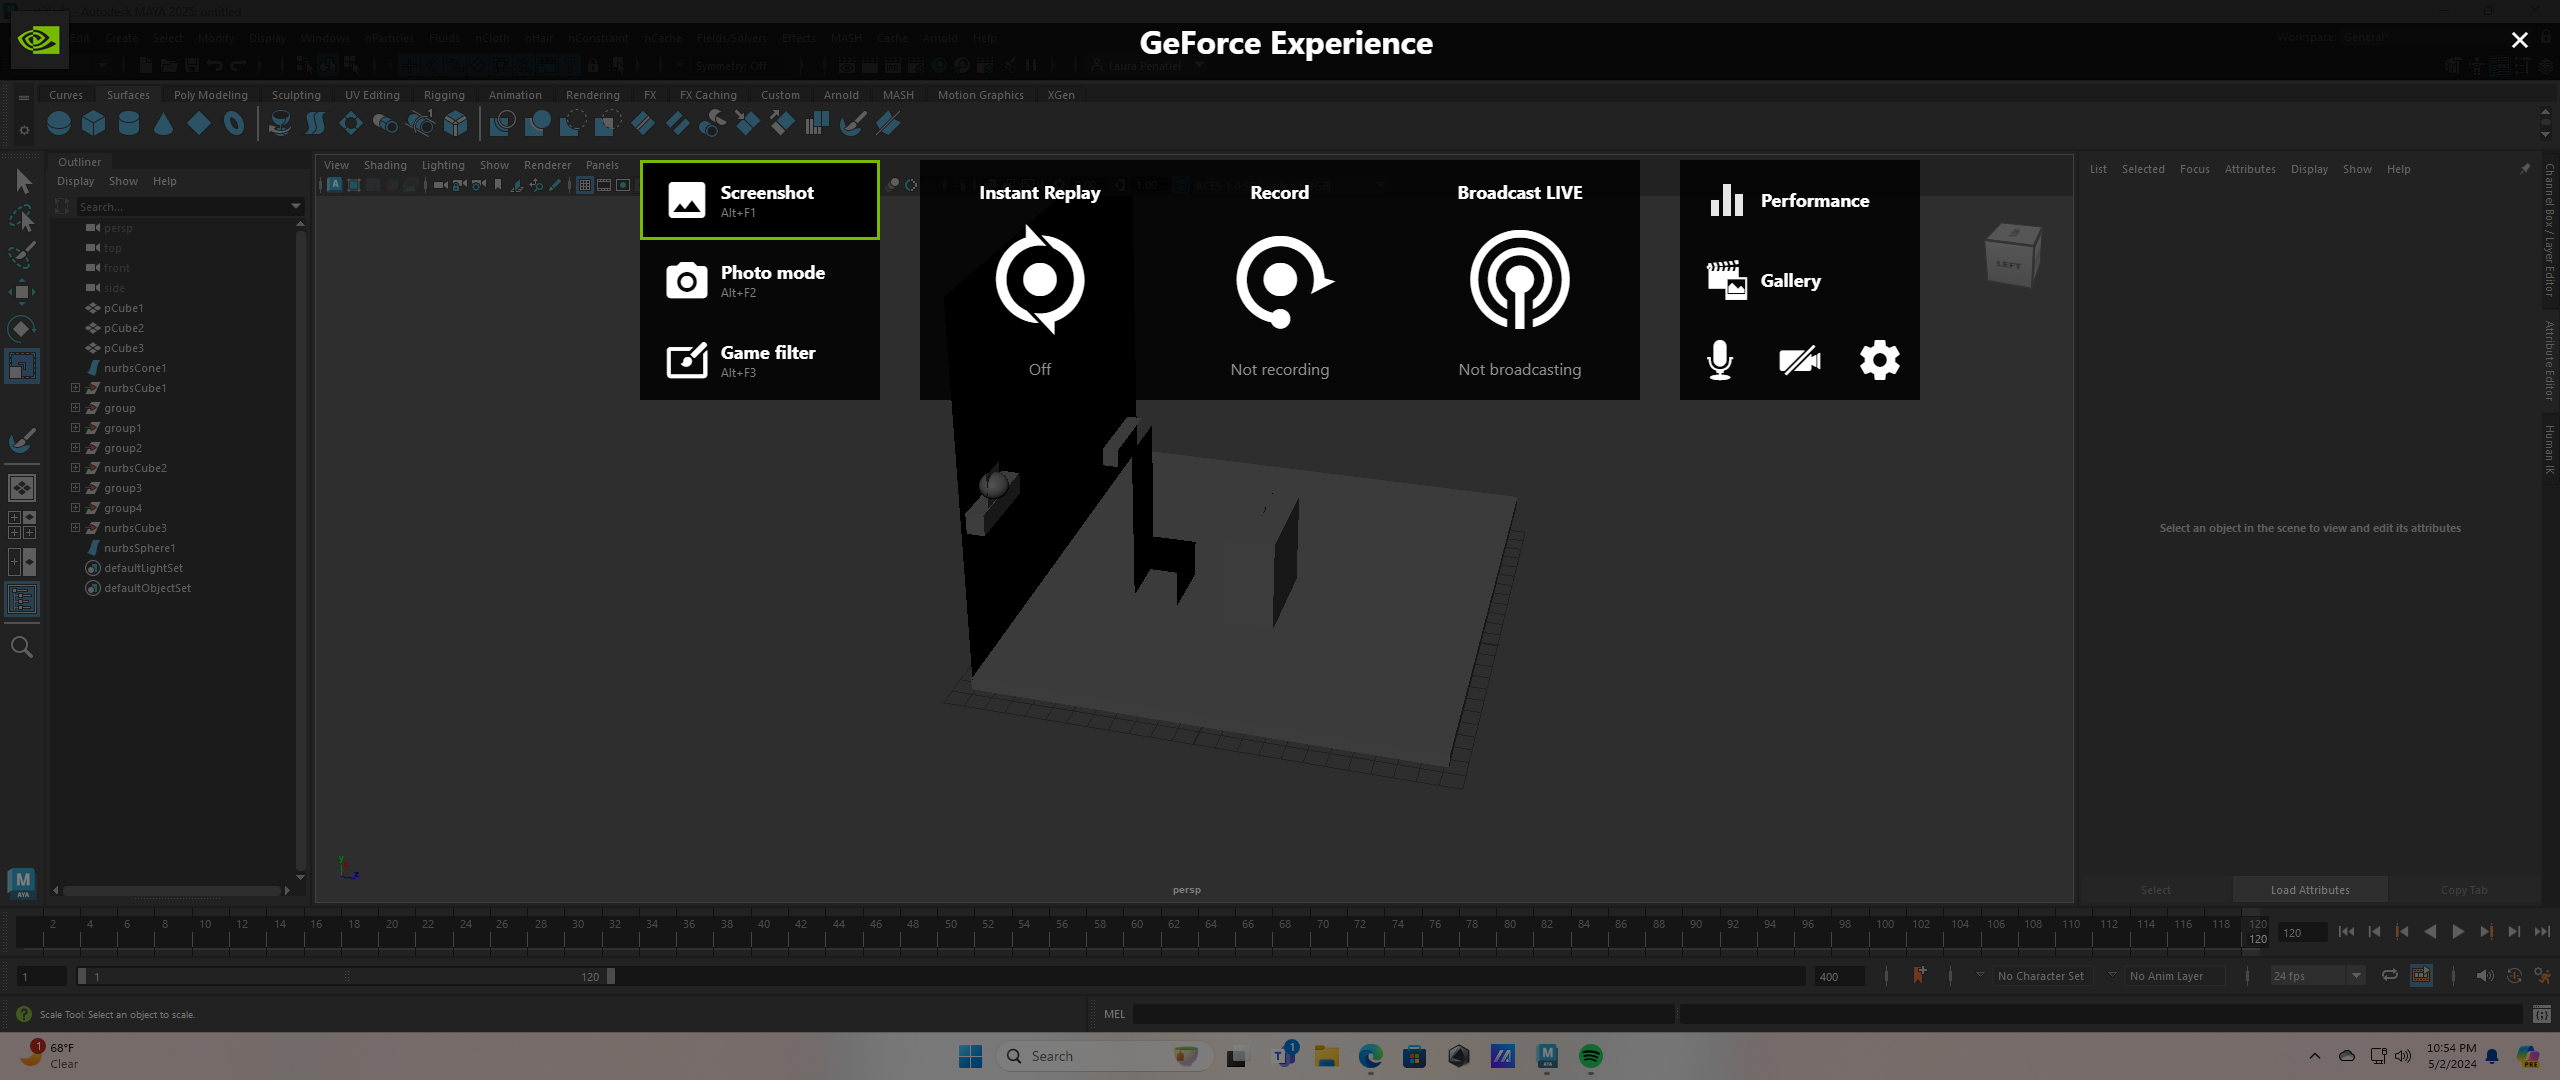Image resolution: width=2560 pixels, height=1080 pixels.
Task: Expand nurbsCube3 in the Outliner
Action: pyautogui.click(x=75, y=528)
